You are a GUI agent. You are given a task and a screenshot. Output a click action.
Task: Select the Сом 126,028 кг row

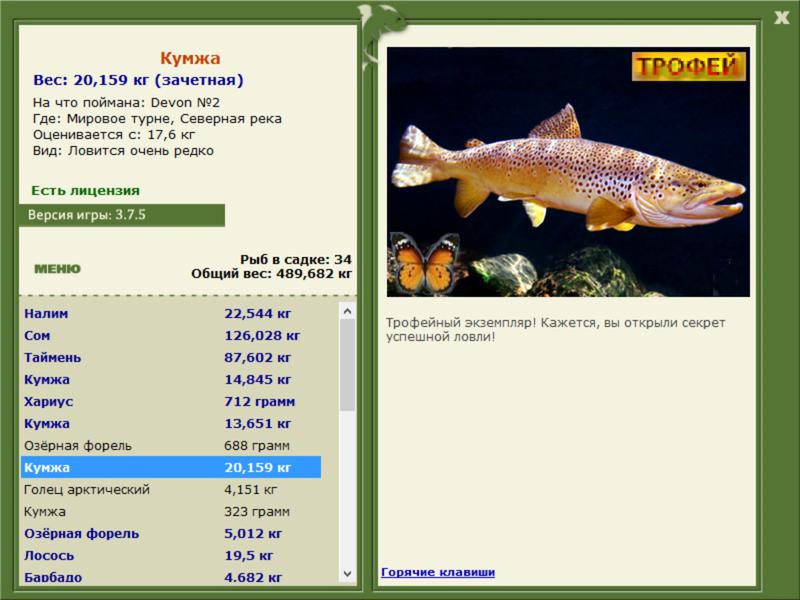[171, 336]
